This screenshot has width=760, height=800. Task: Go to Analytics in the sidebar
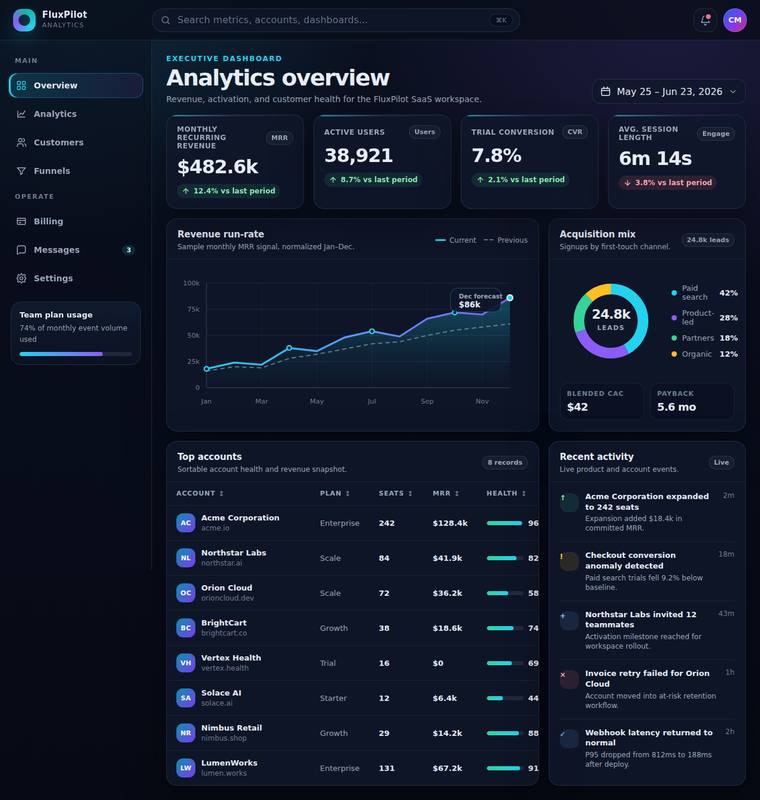(x=76, y=114)
